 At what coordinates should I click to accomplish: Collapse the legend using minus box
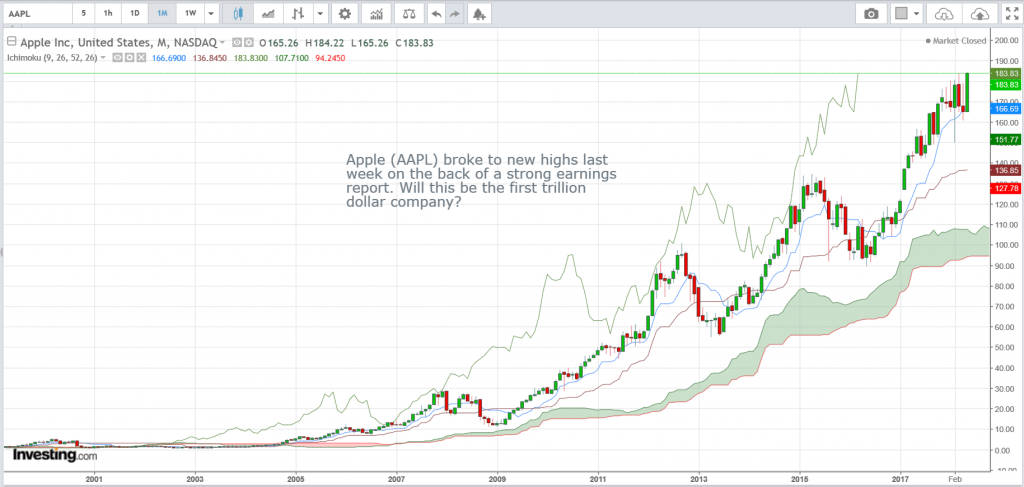tap(10, 42)
